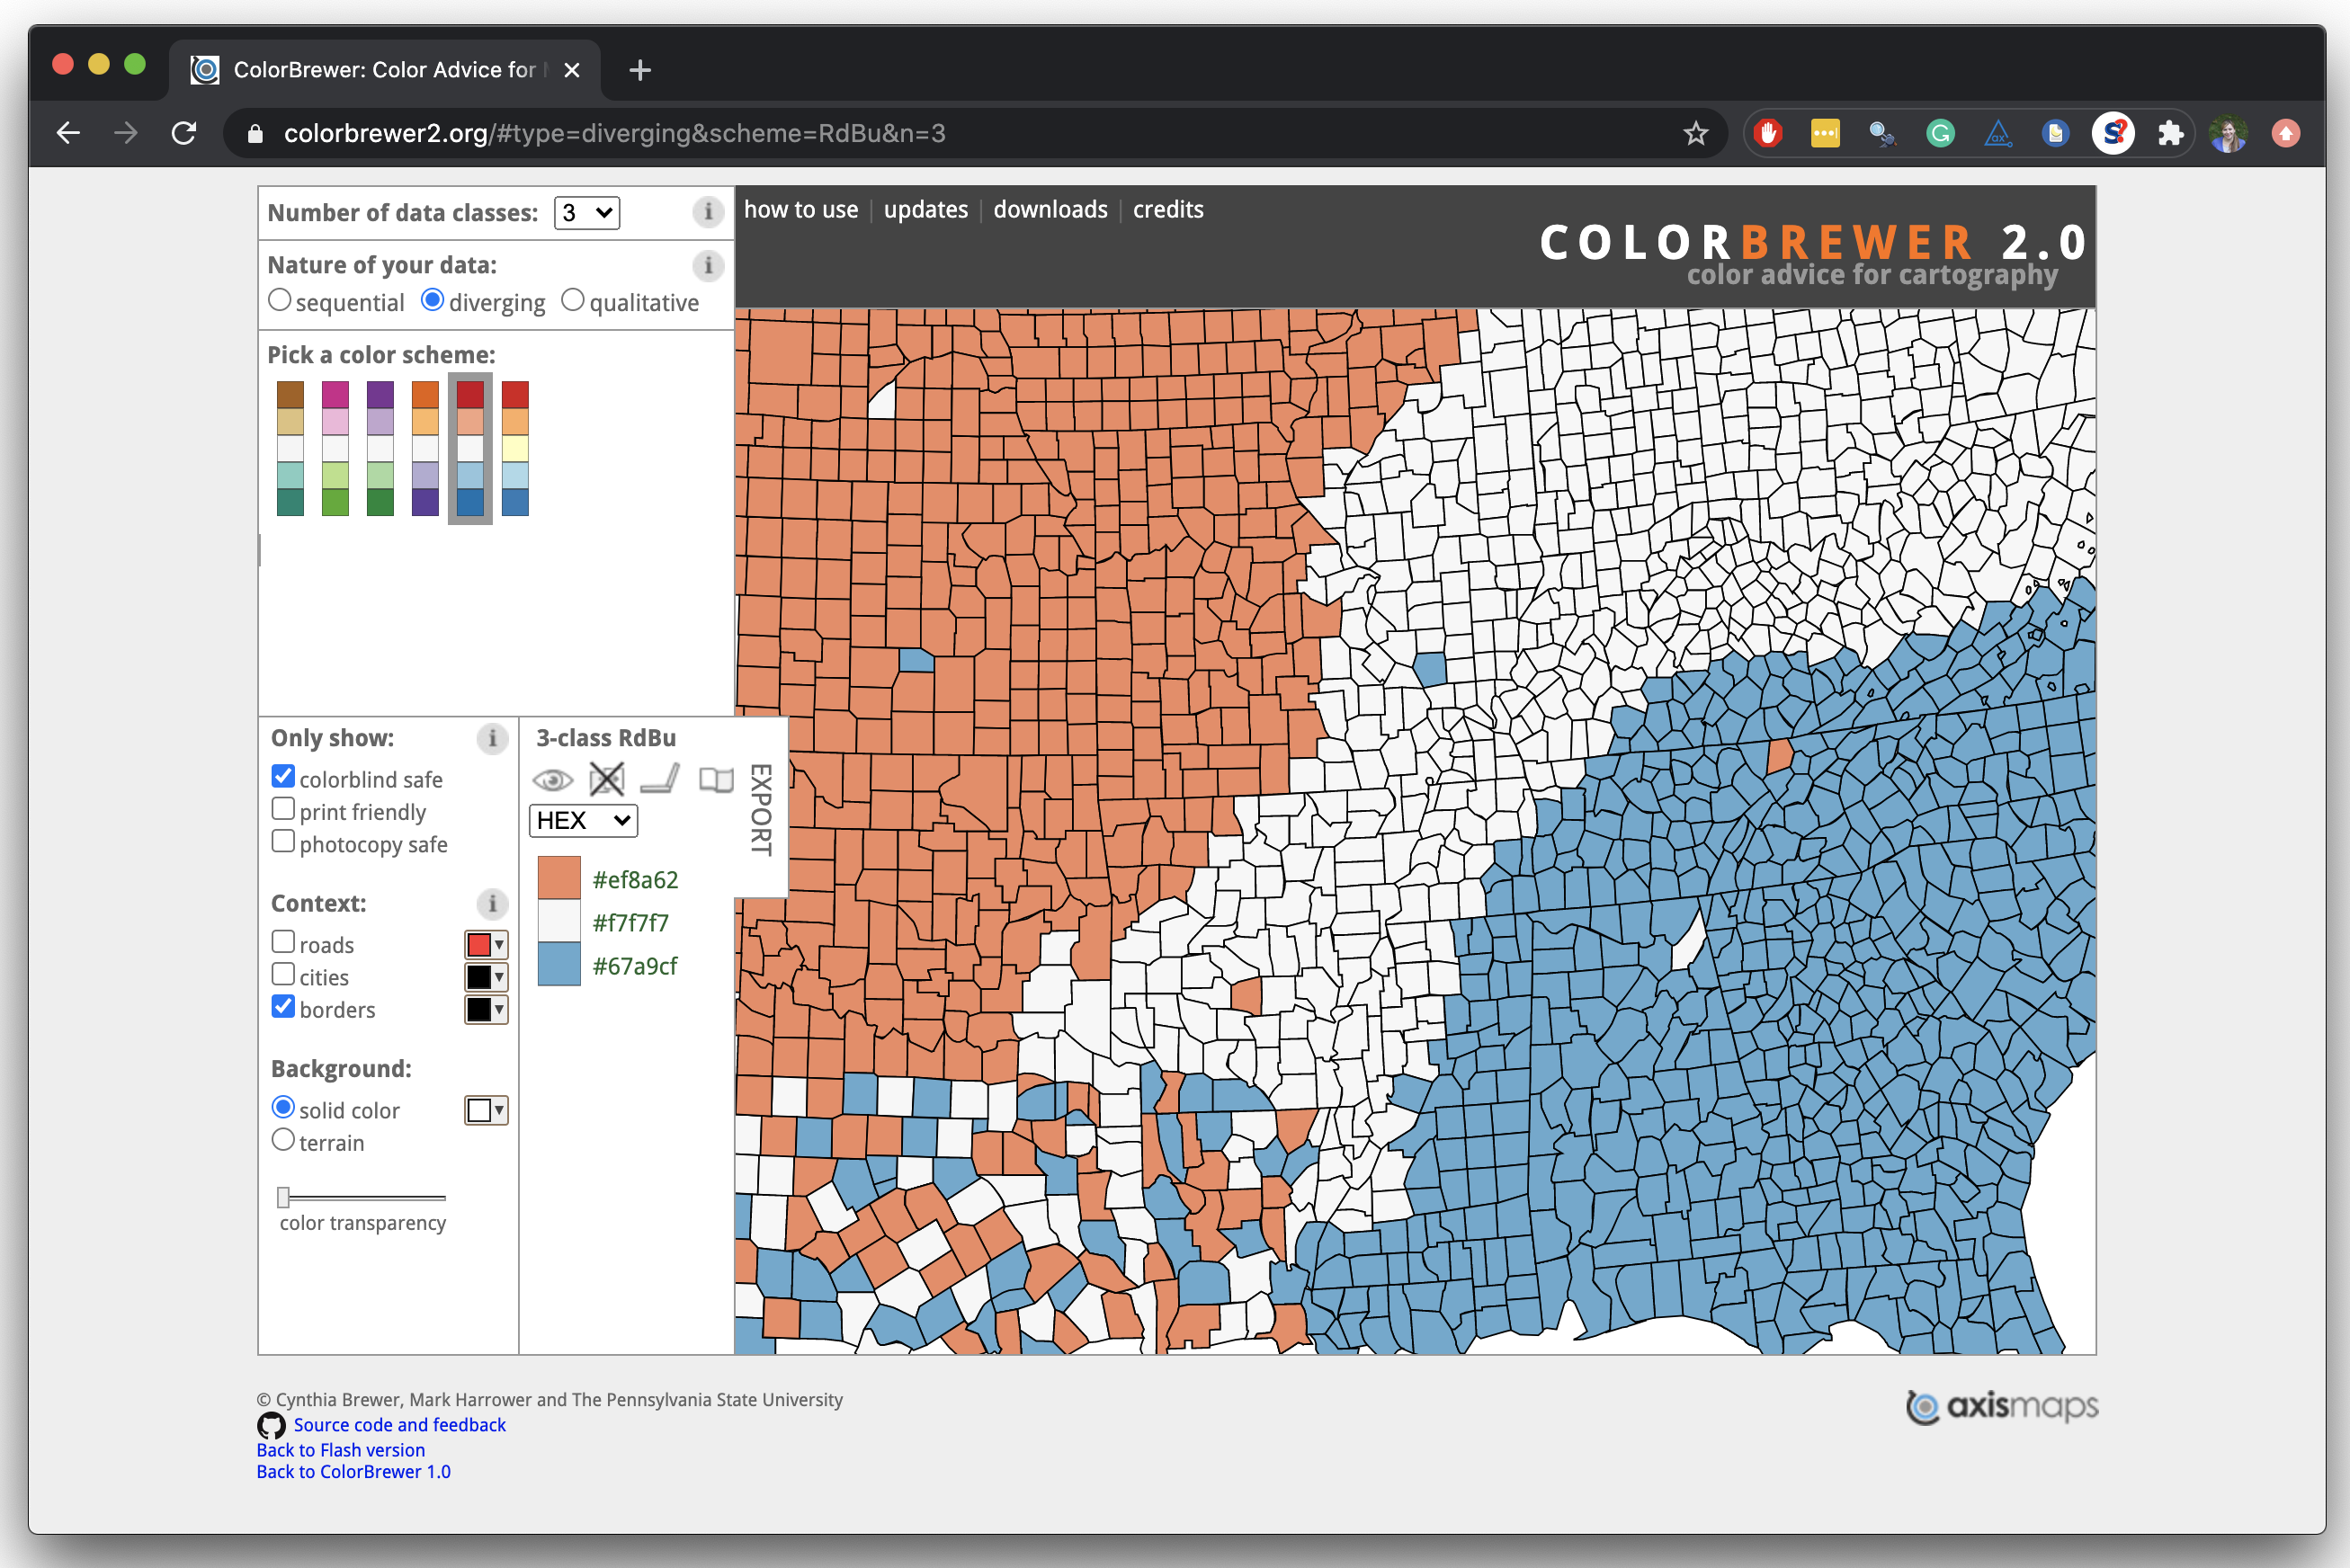Open the roads color picker dropdown
The image size is (2350, 1568).
pos(486,945)
